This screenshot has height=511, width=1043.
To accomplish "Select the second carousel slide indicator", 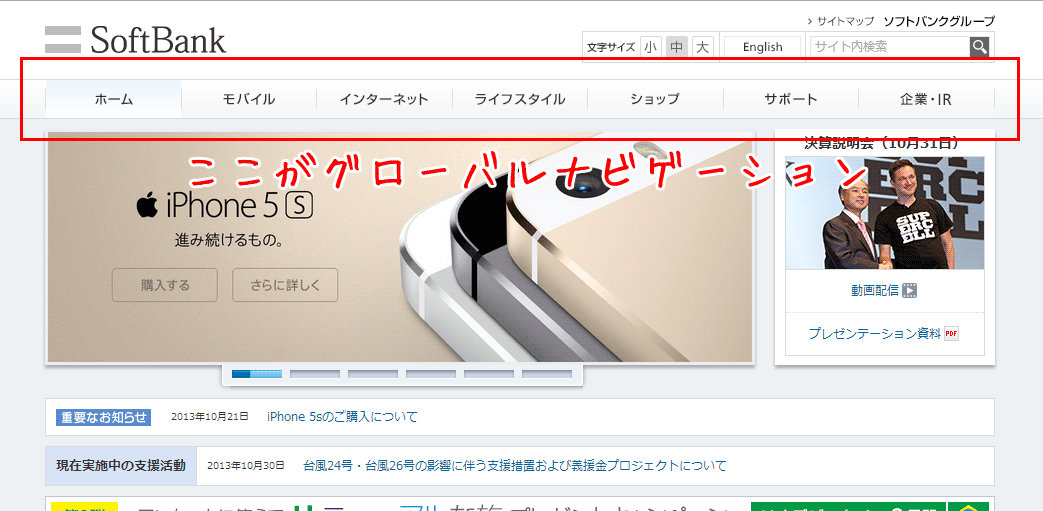I will 315,374.
